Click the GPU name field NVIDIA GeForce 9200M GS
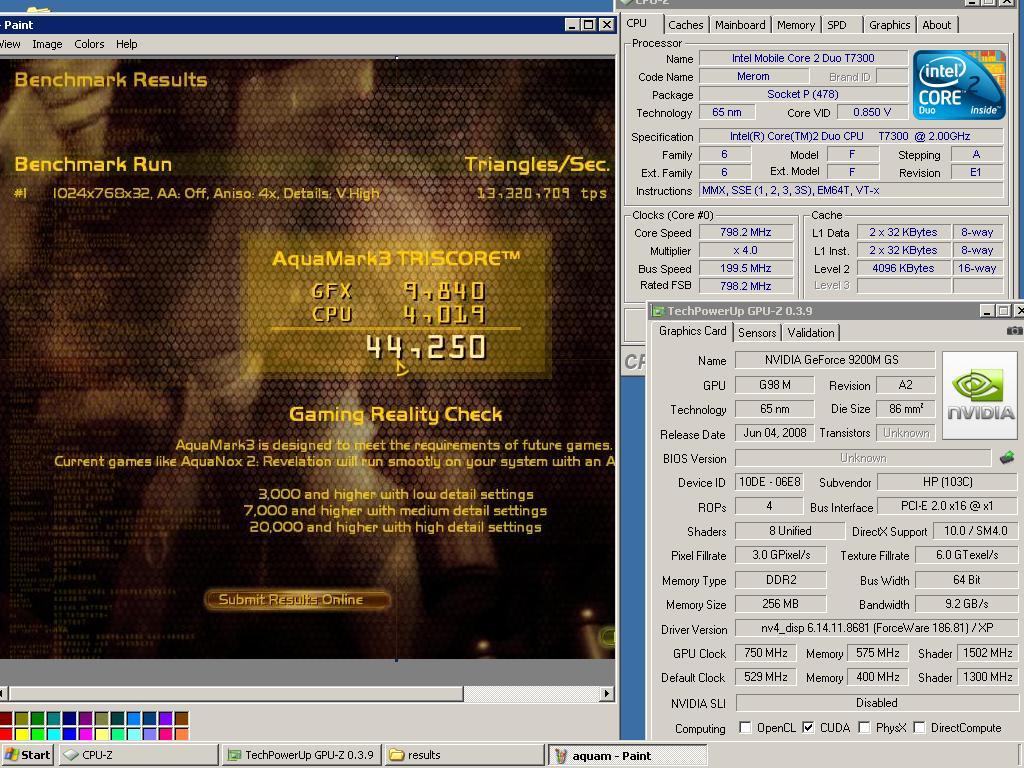 (x=835, y=360)
